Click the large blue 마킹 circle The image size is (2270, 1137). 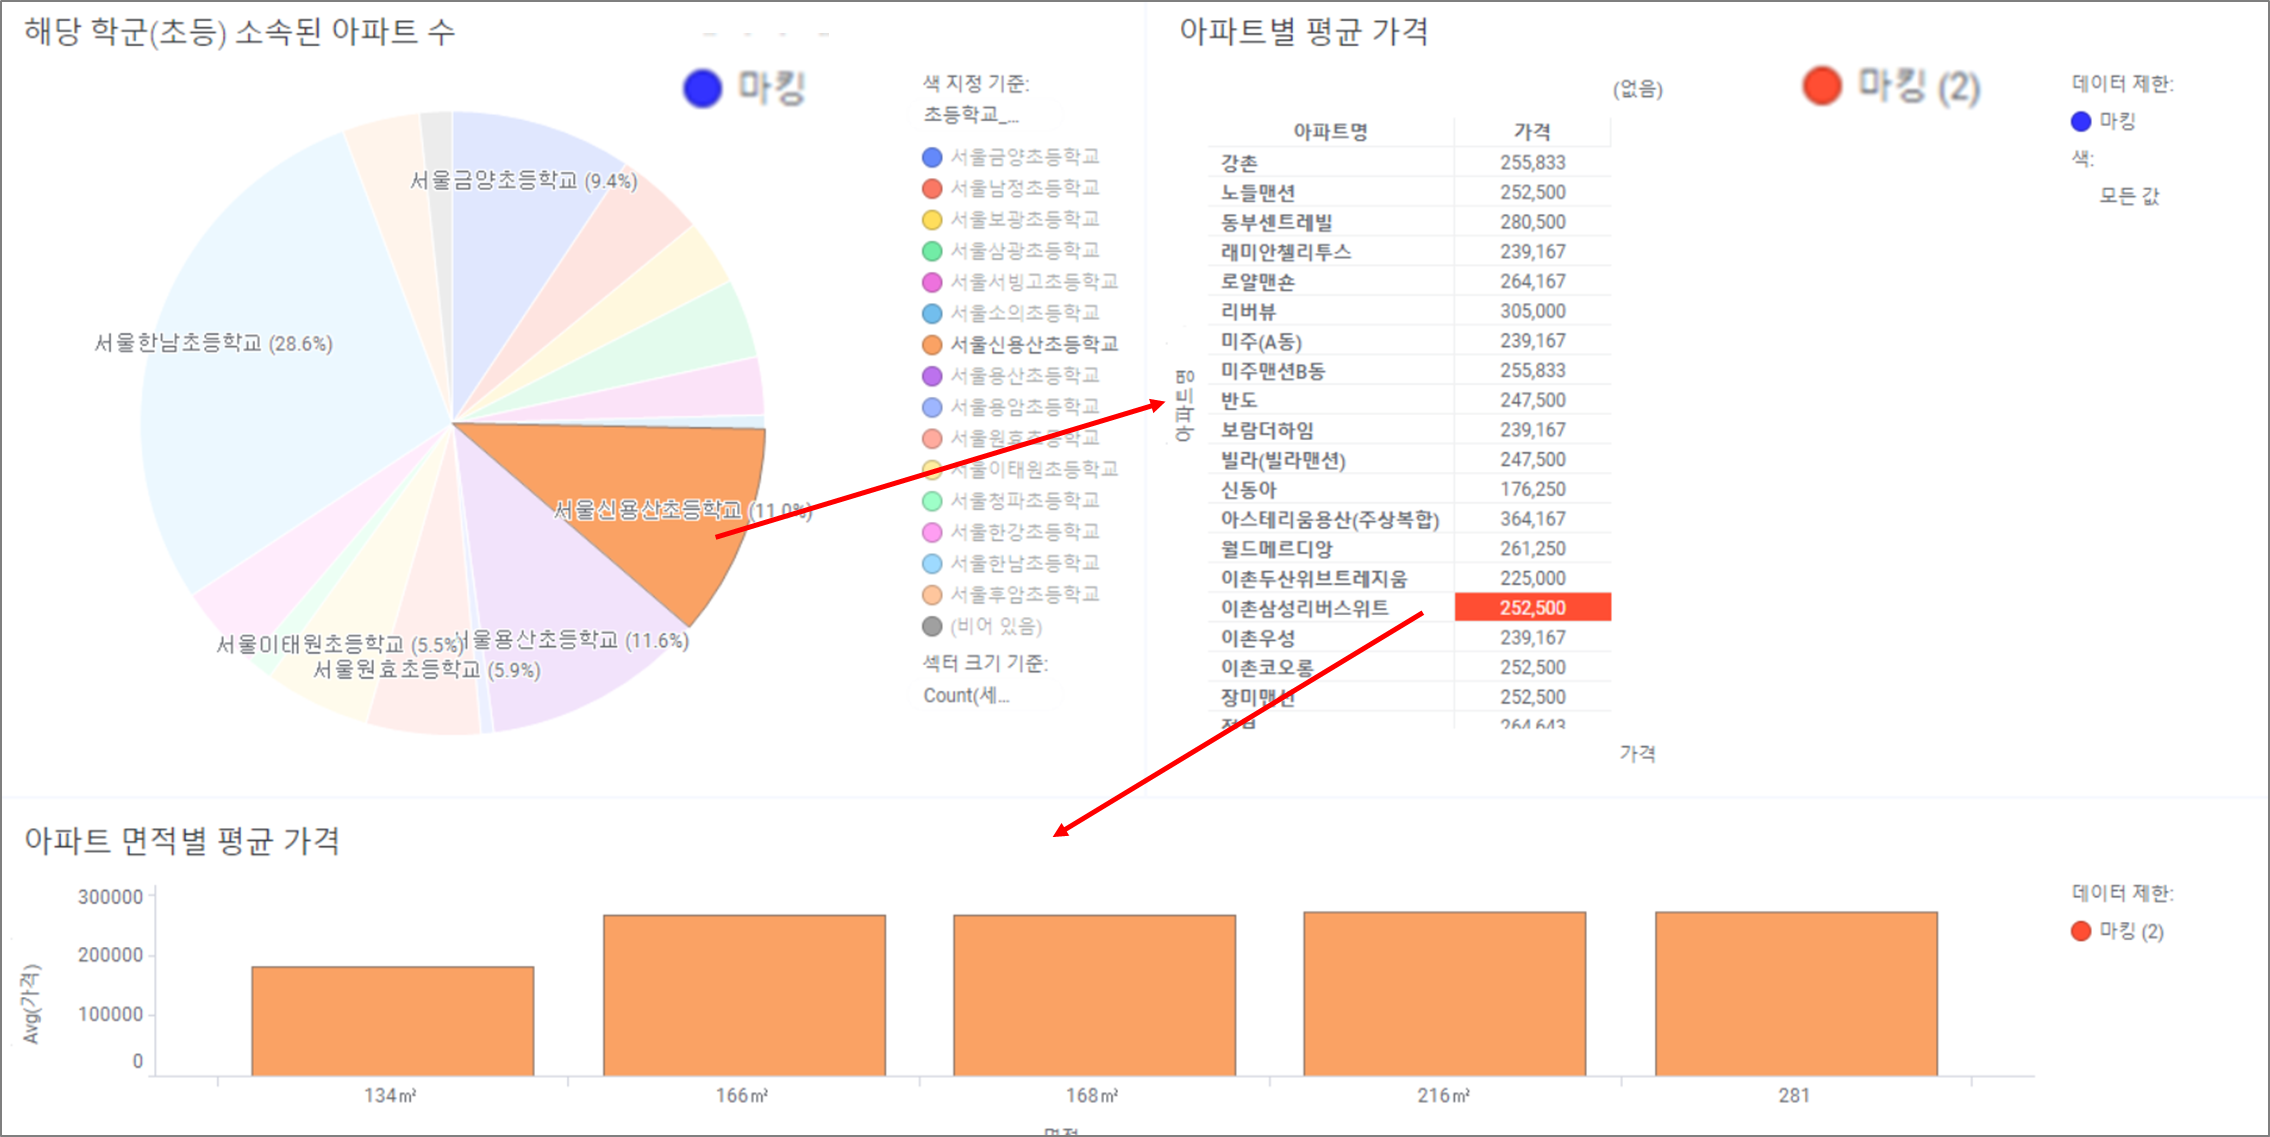(702, 88)
